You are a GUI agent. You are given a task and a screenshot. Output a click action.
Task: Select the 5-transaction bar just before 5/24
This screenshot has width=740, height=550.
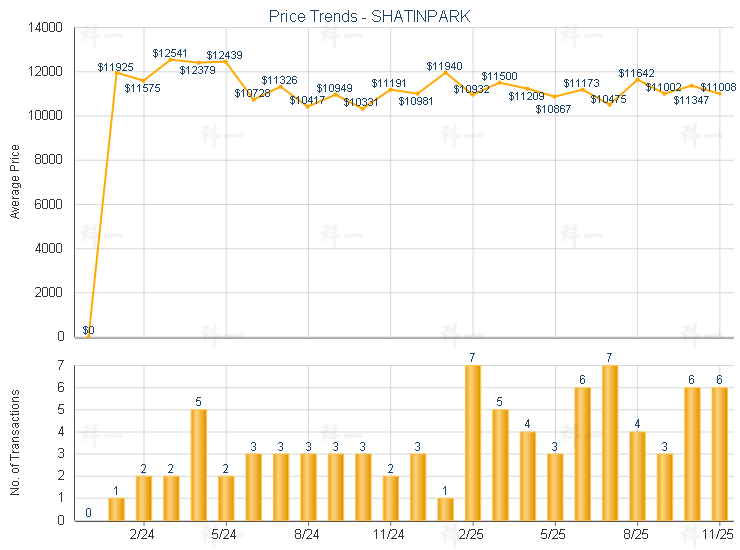198,464
